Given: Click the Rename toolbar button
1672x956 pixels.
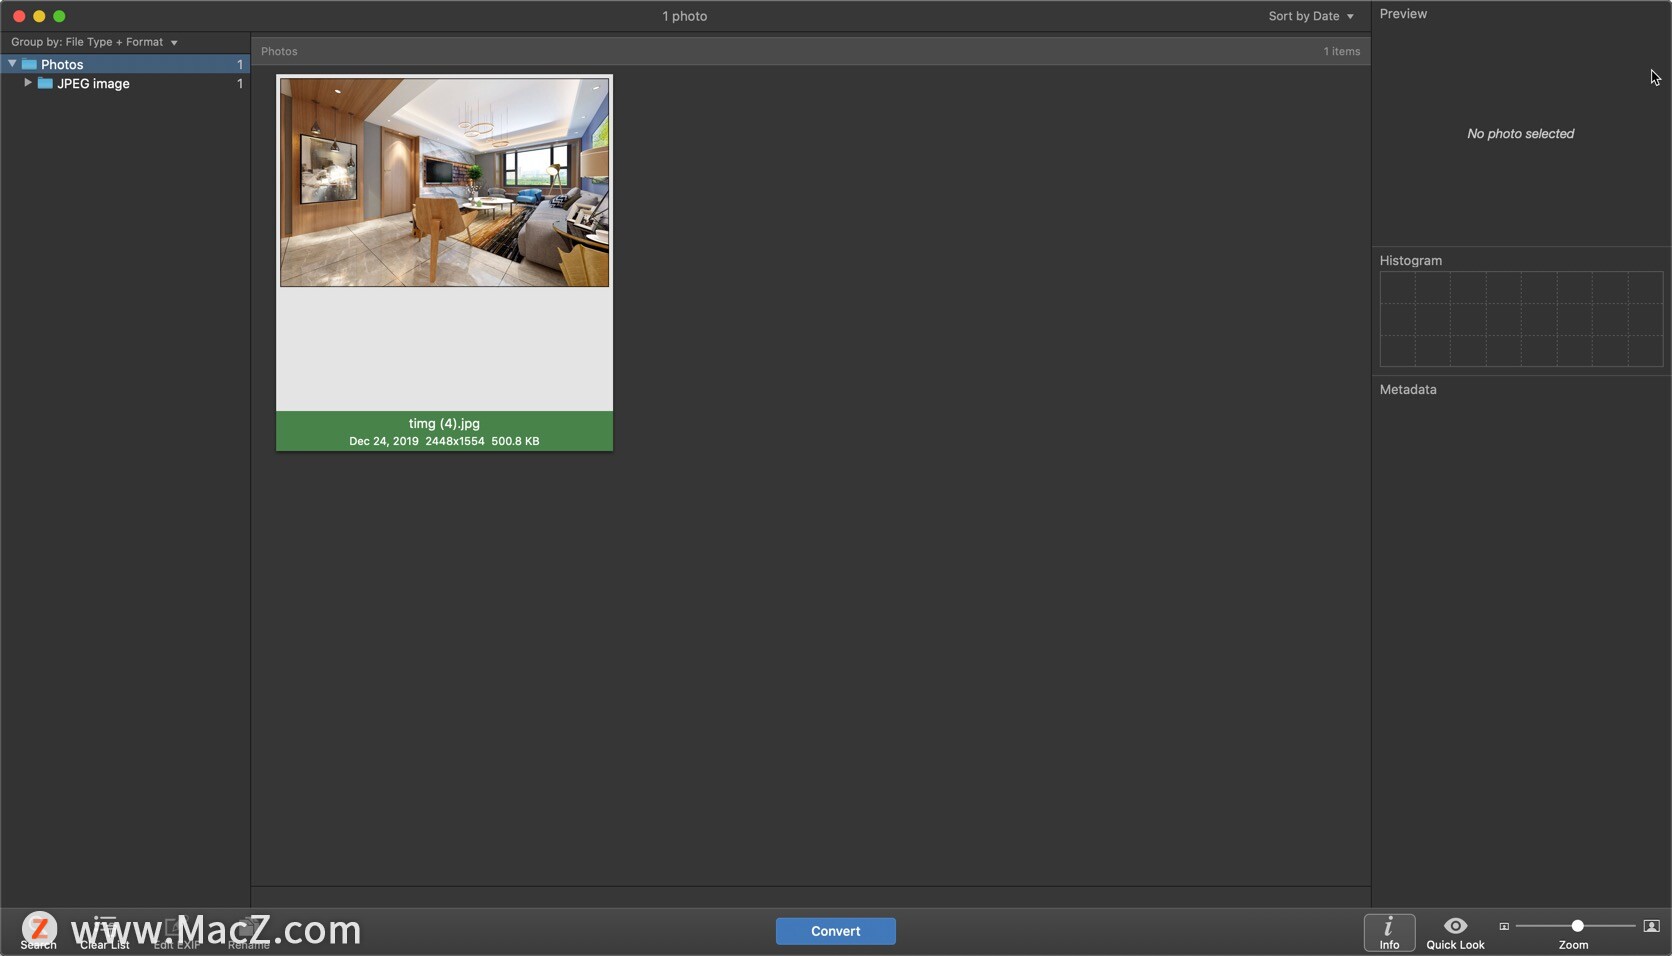Looking at the screenshot, I should click(x=248, y=932).
